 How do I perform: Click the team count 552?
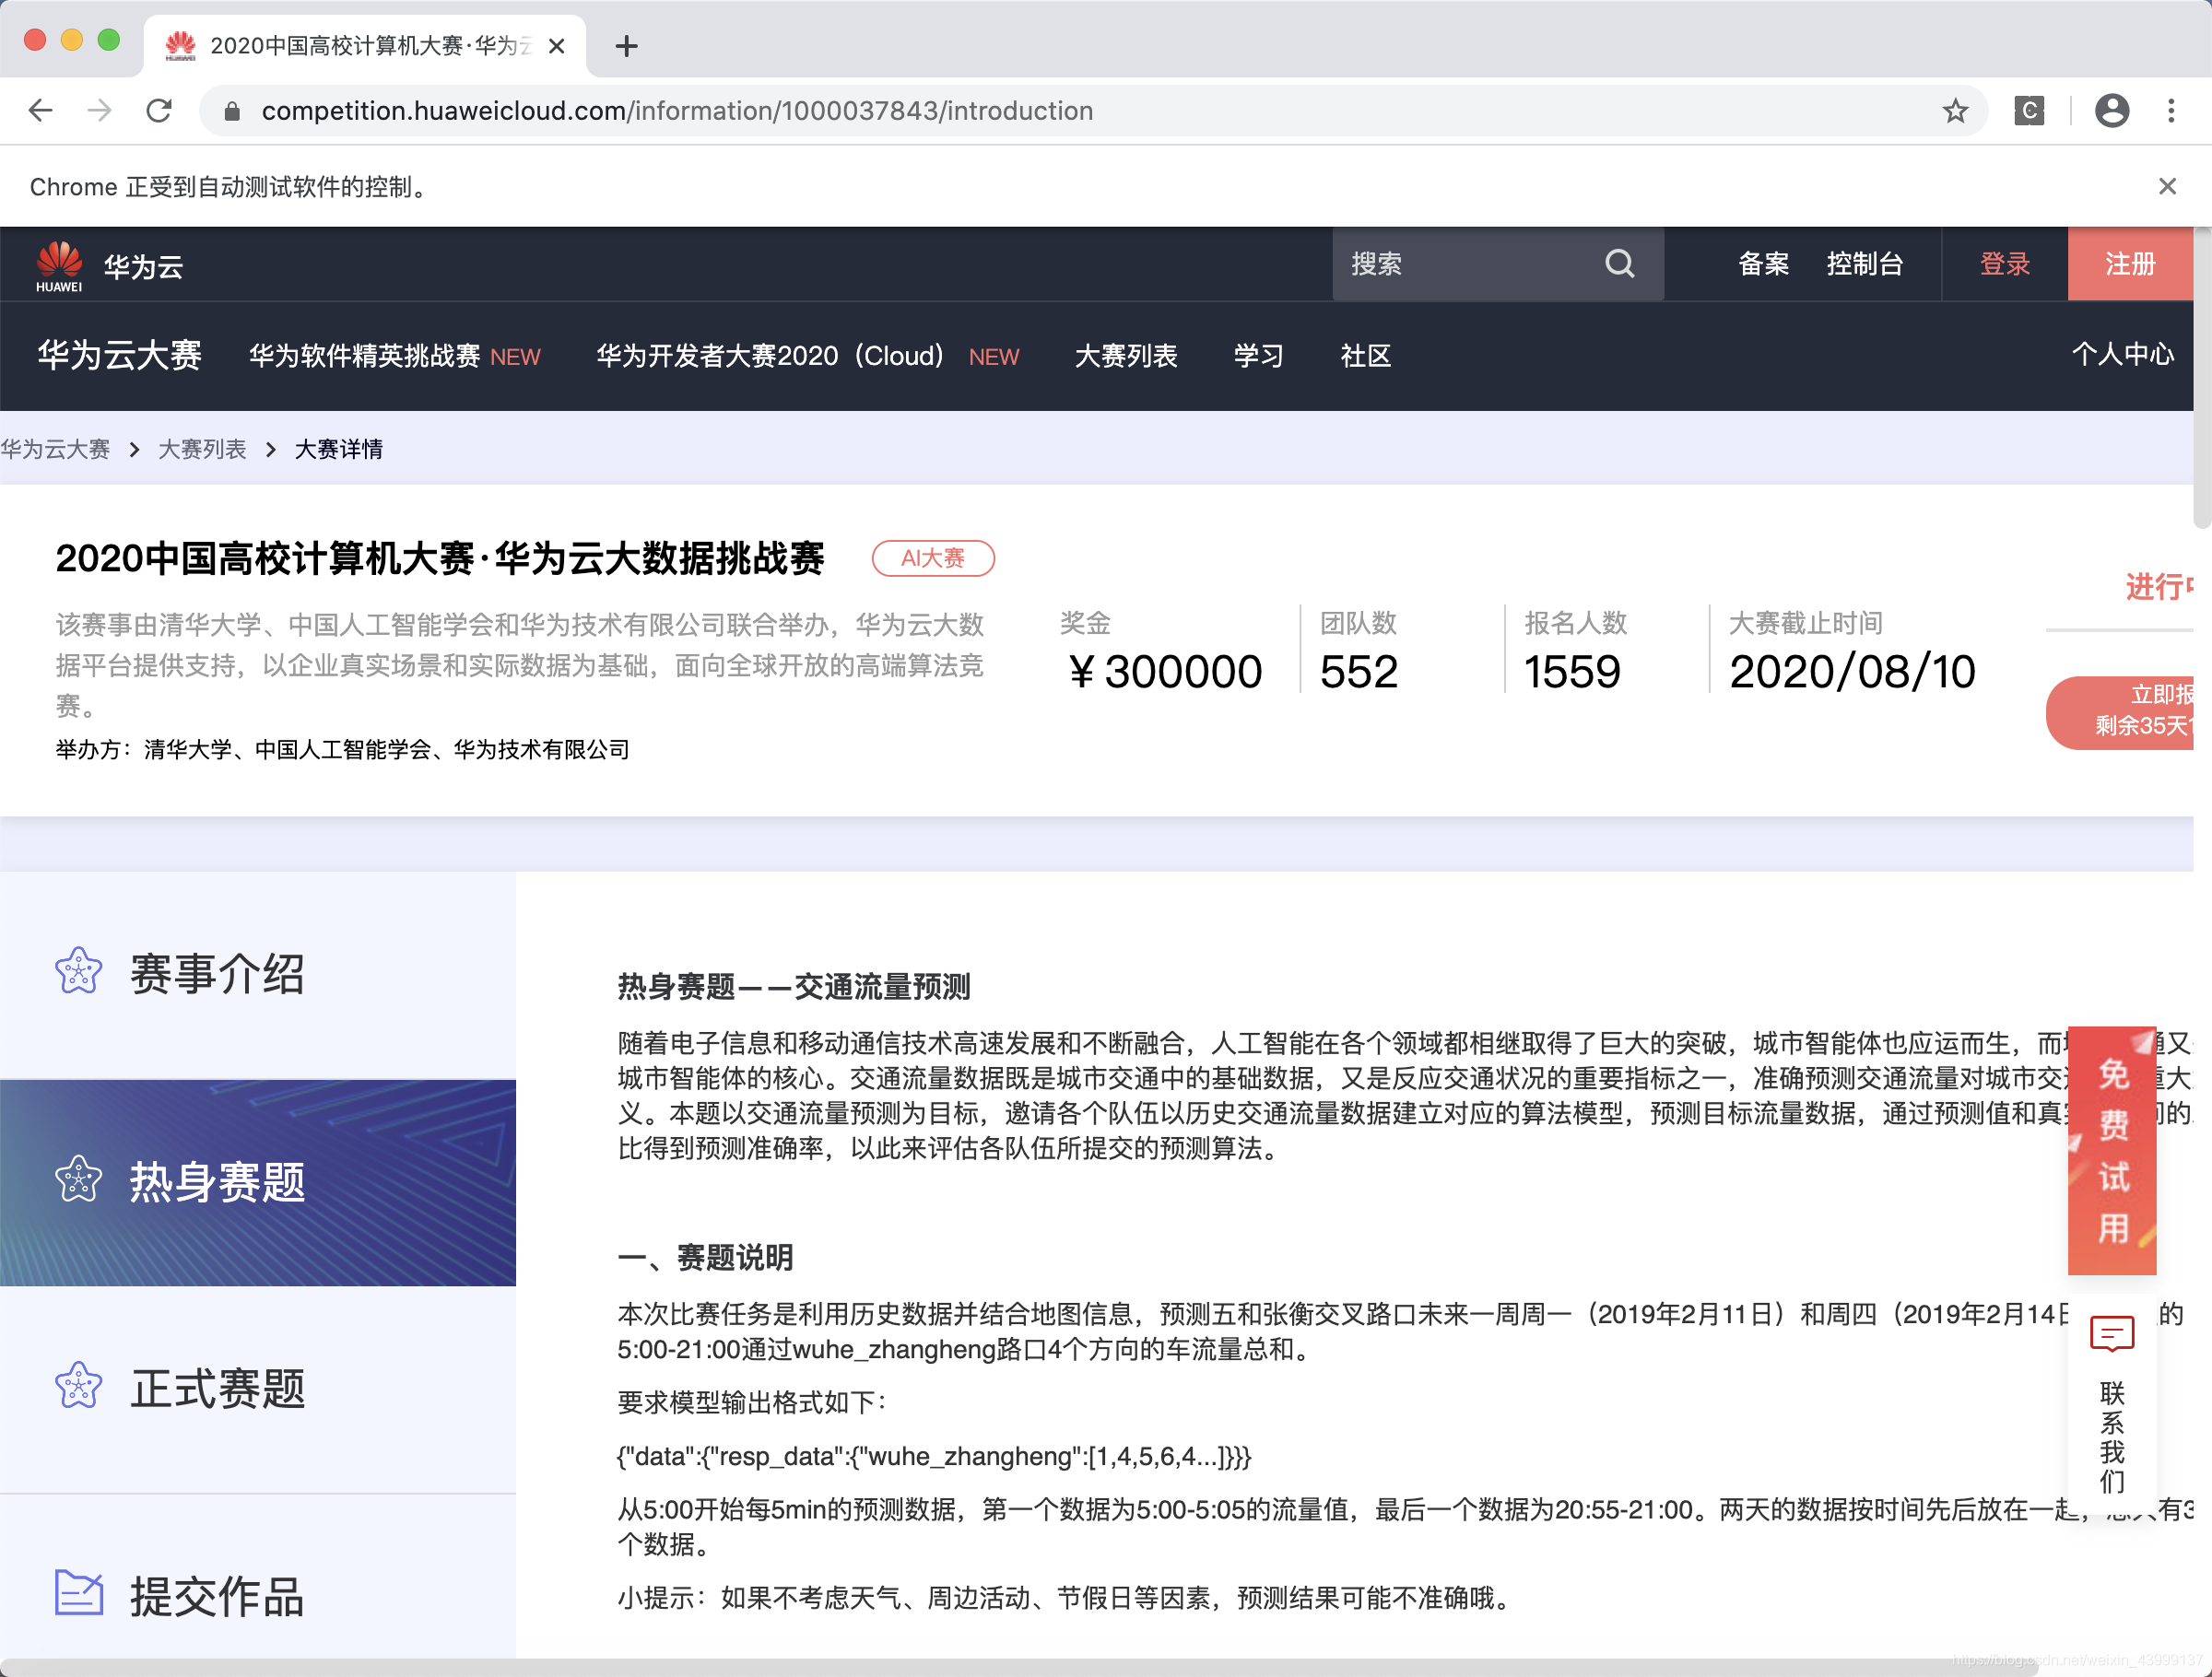[x=1358, y=671]
